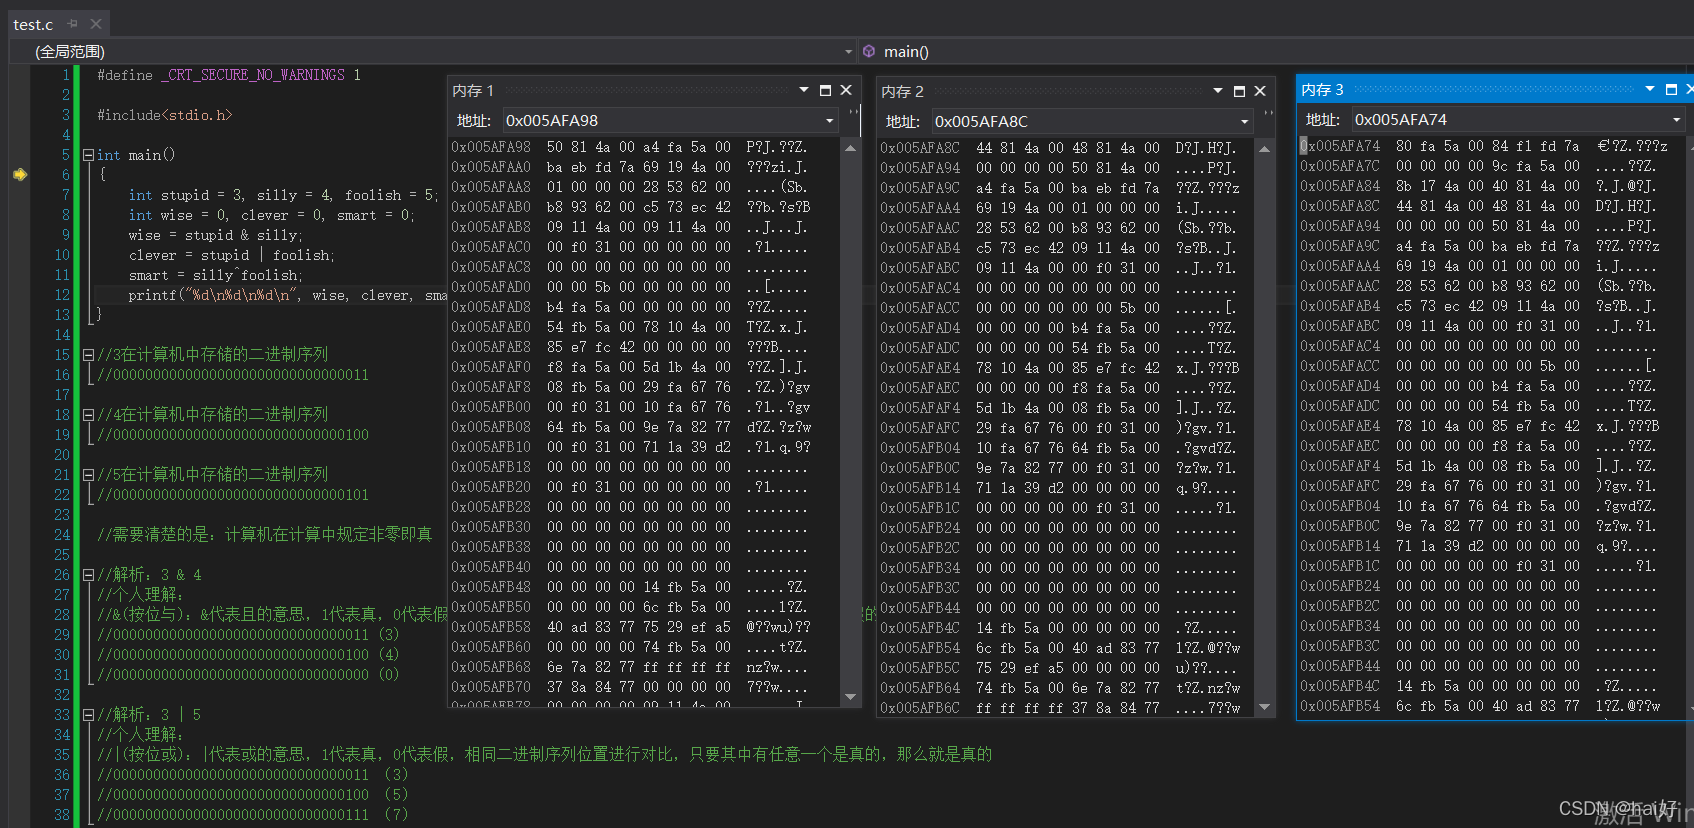1694x828 pixels.
Task: Click the #define _CRT_SECURE_NO_WARNINGS line
Action: [x=229, y=75]
